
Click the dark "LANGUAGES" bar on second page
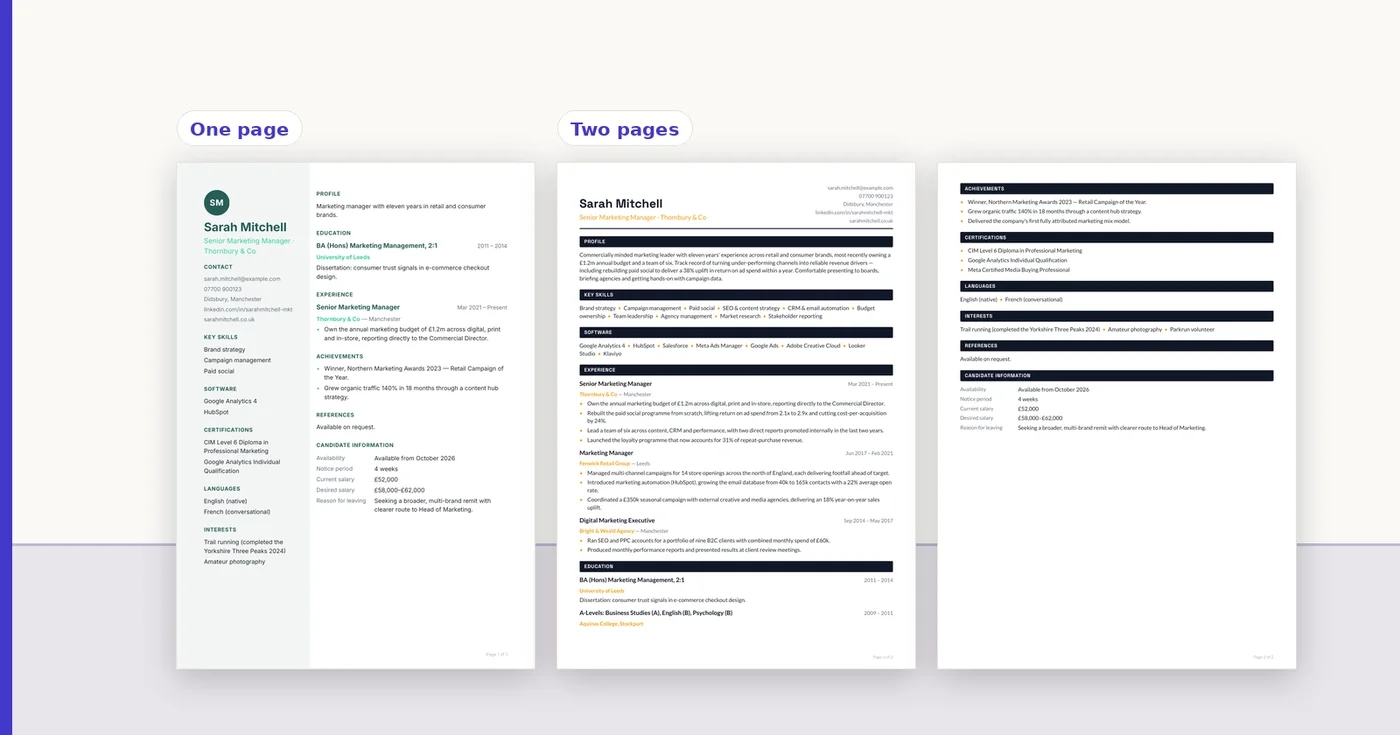pyautogui.click(x=1117, y=286)
